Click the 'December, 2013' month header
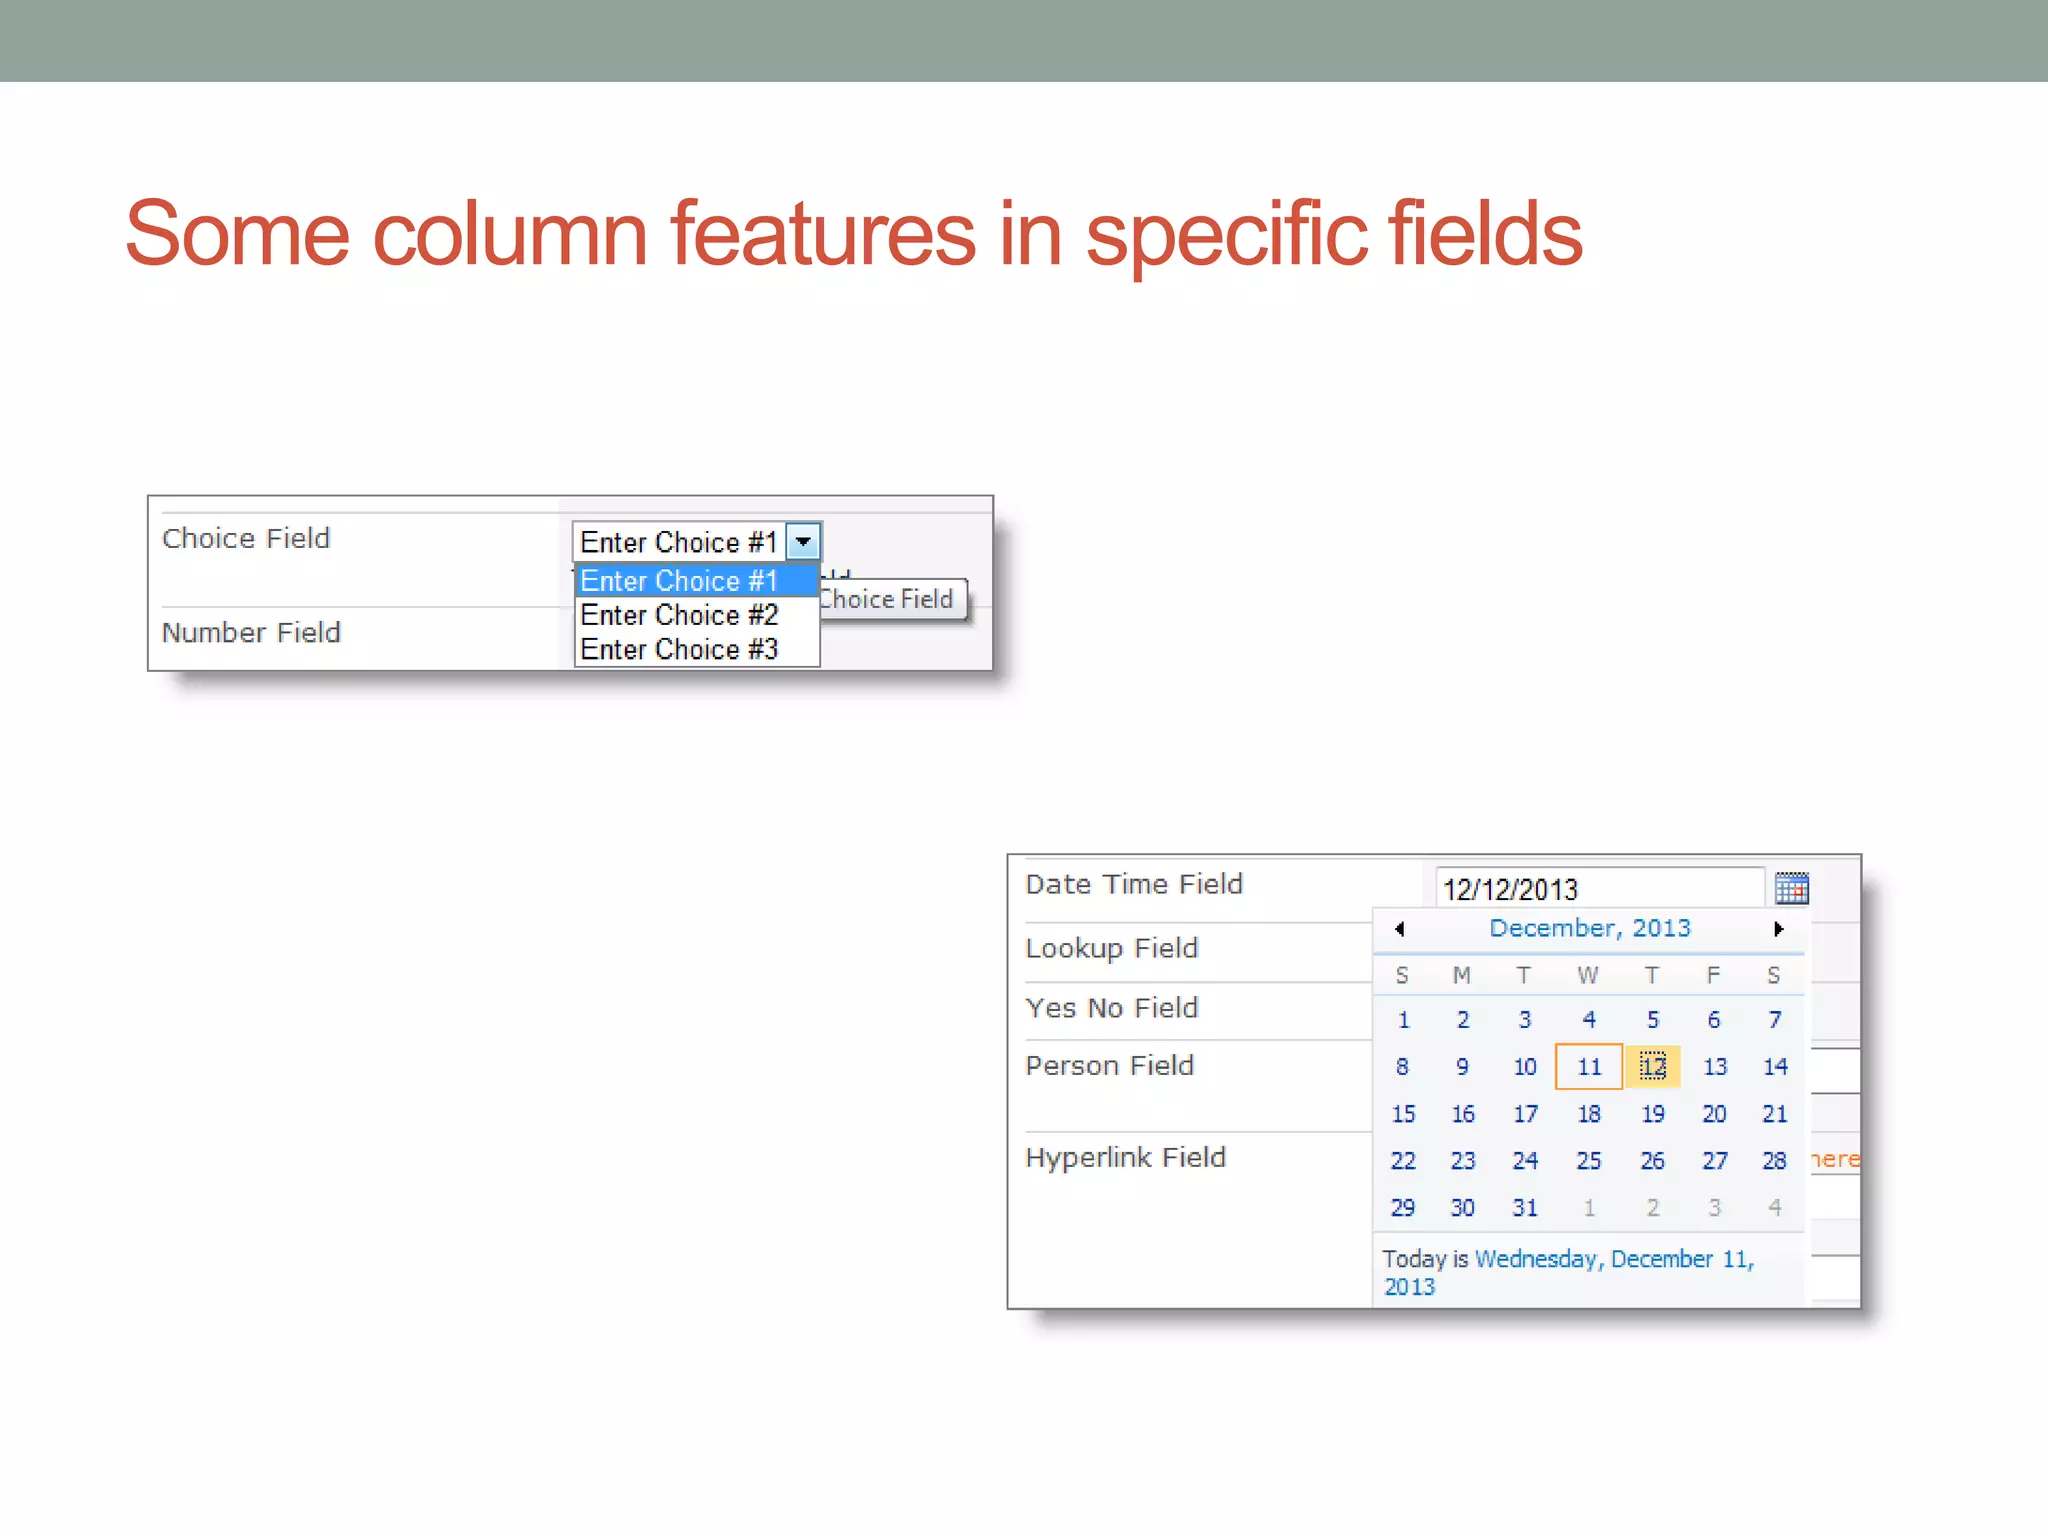Image resolution: width=2048 pixels, height=1536 pixels. [x=1590, y=928]
